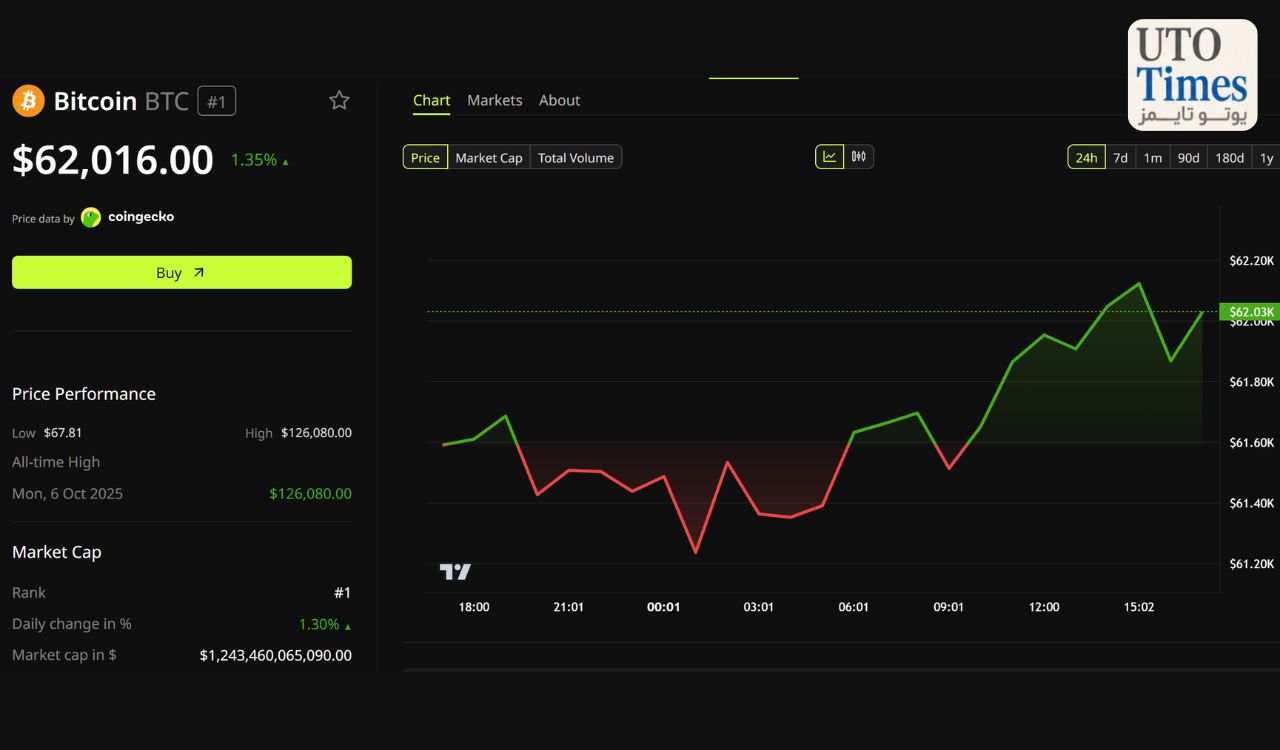Open the coingecko price data link
Image resolution: width=1280 pixels, height=750 pixels.
click(141, 217)
